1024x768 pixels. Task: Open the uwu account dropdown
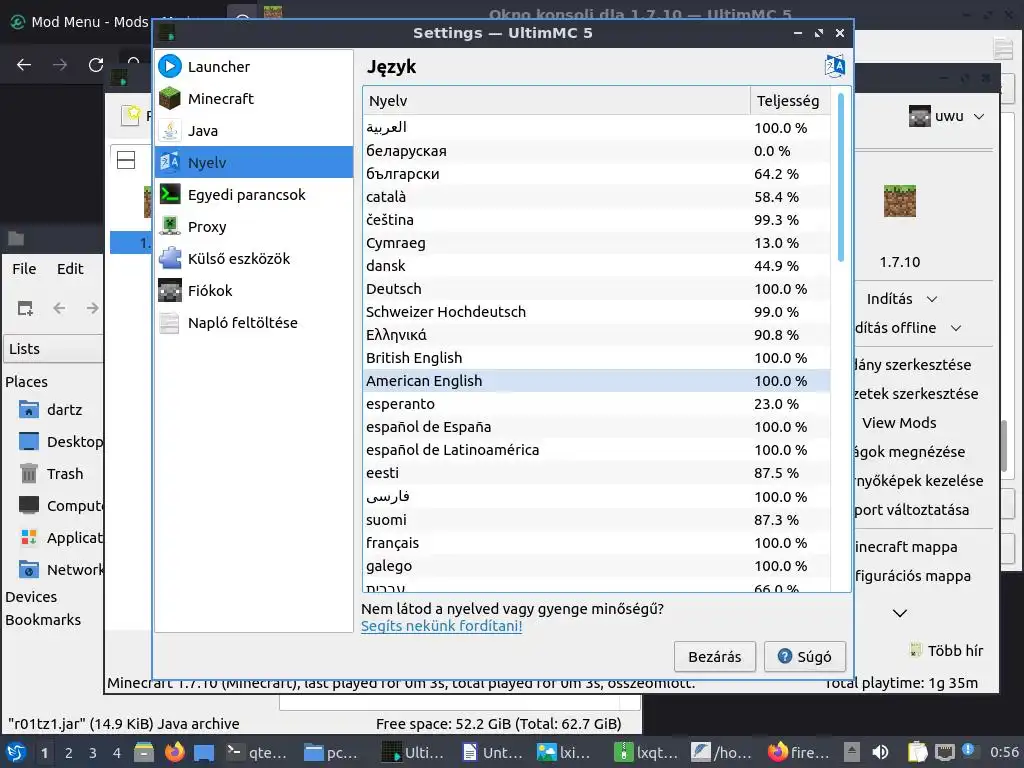coord(947,117)
